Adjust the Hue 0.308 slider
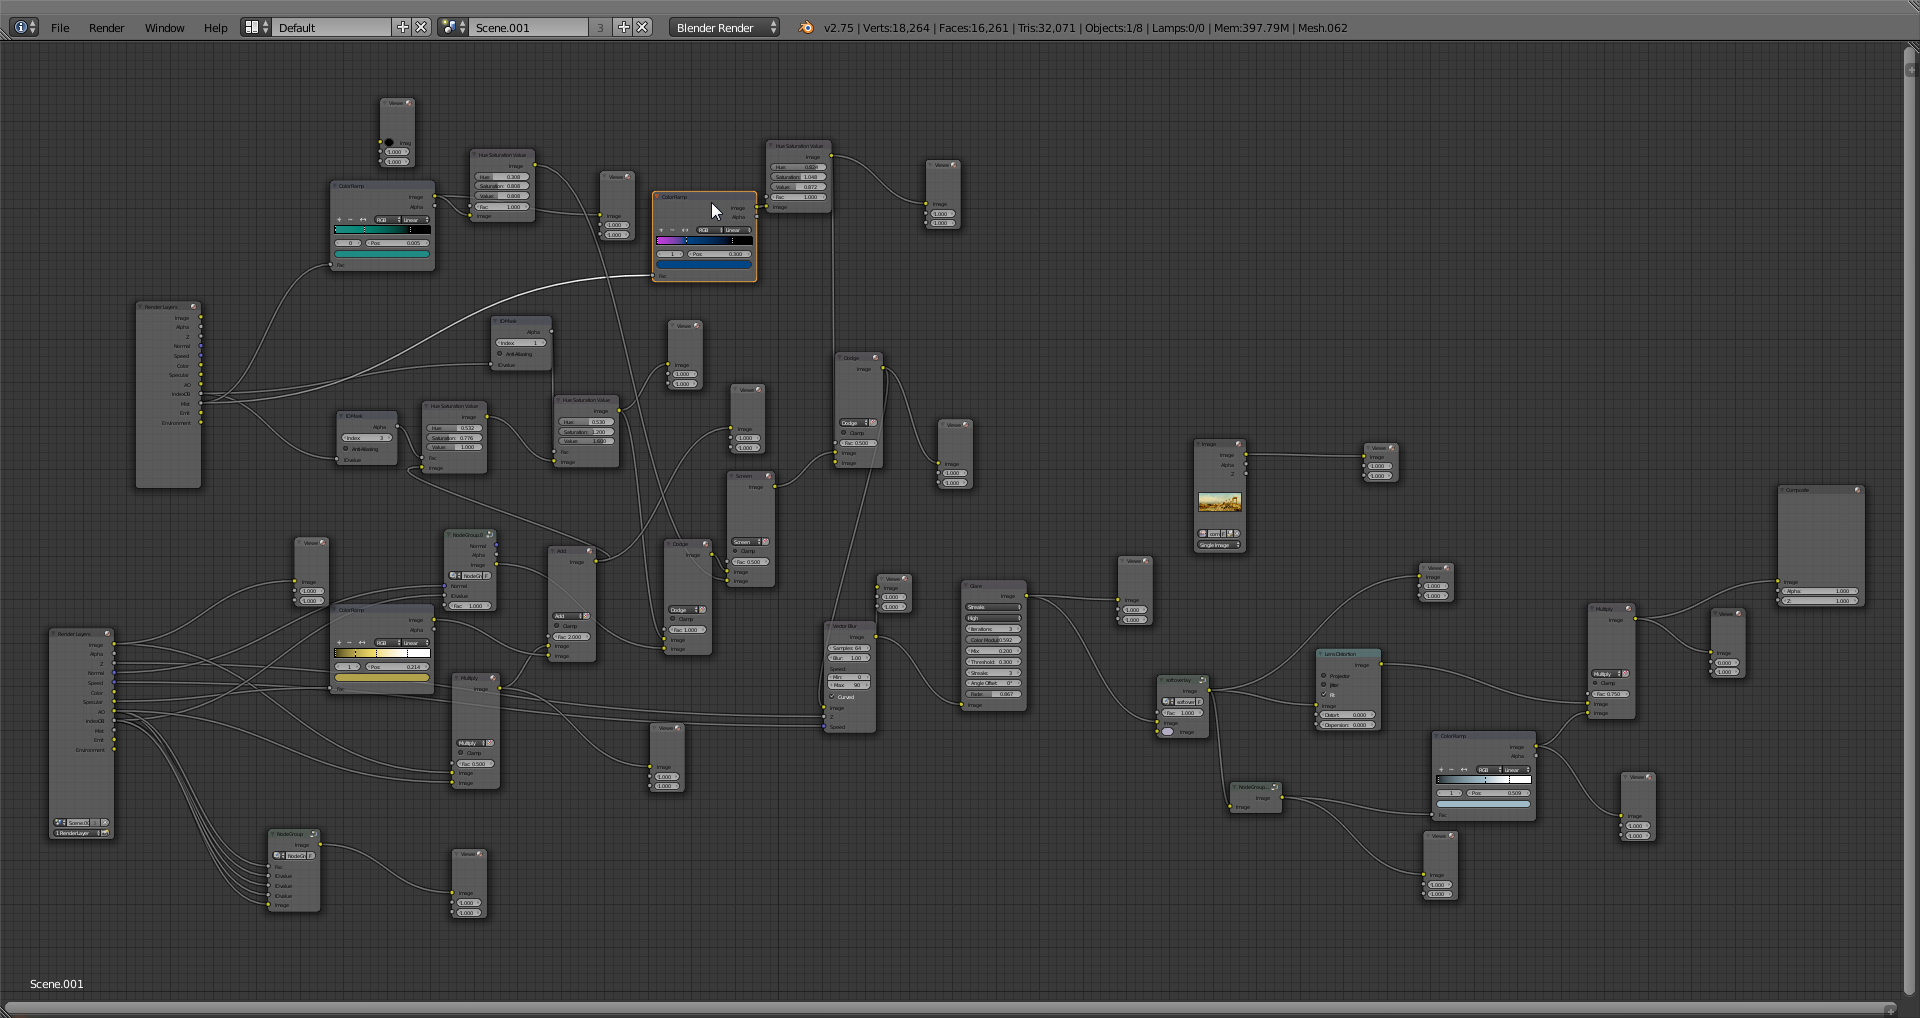 click(x=502, y=177)
